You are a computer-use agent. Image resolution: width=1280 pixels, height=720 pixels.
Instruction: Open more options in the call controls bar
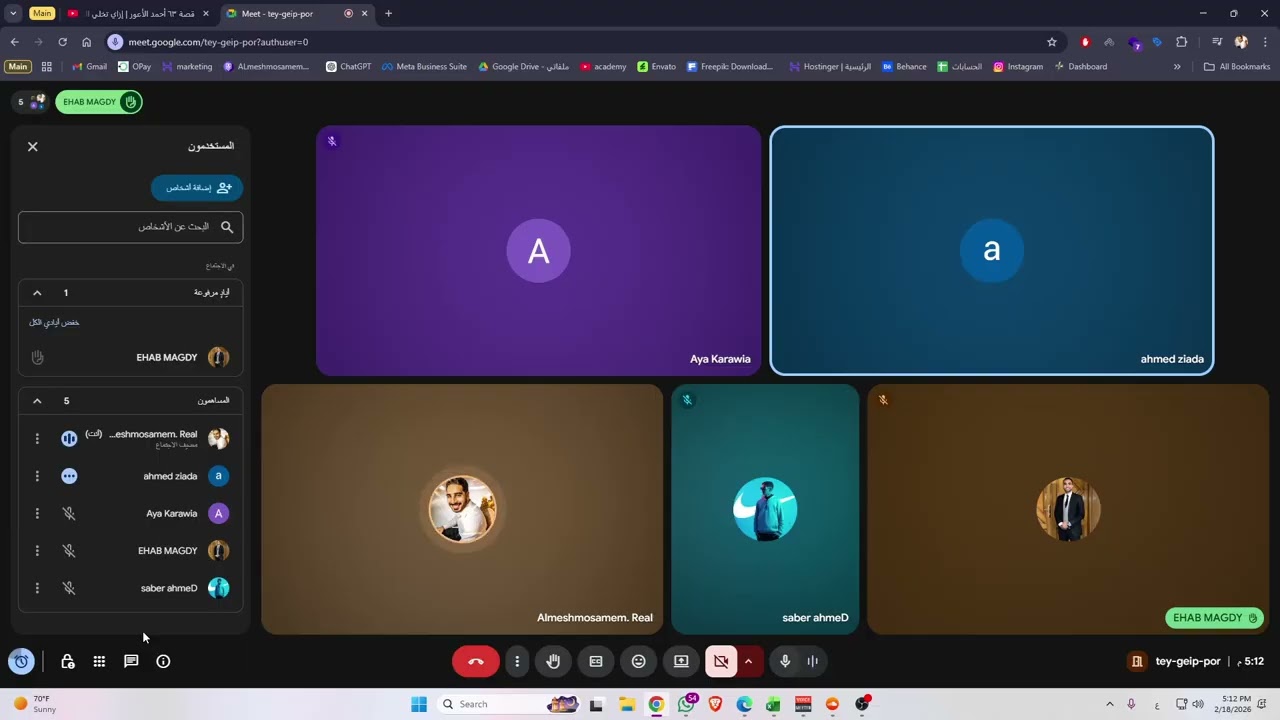pyautogui.click(x=517, y=661)
